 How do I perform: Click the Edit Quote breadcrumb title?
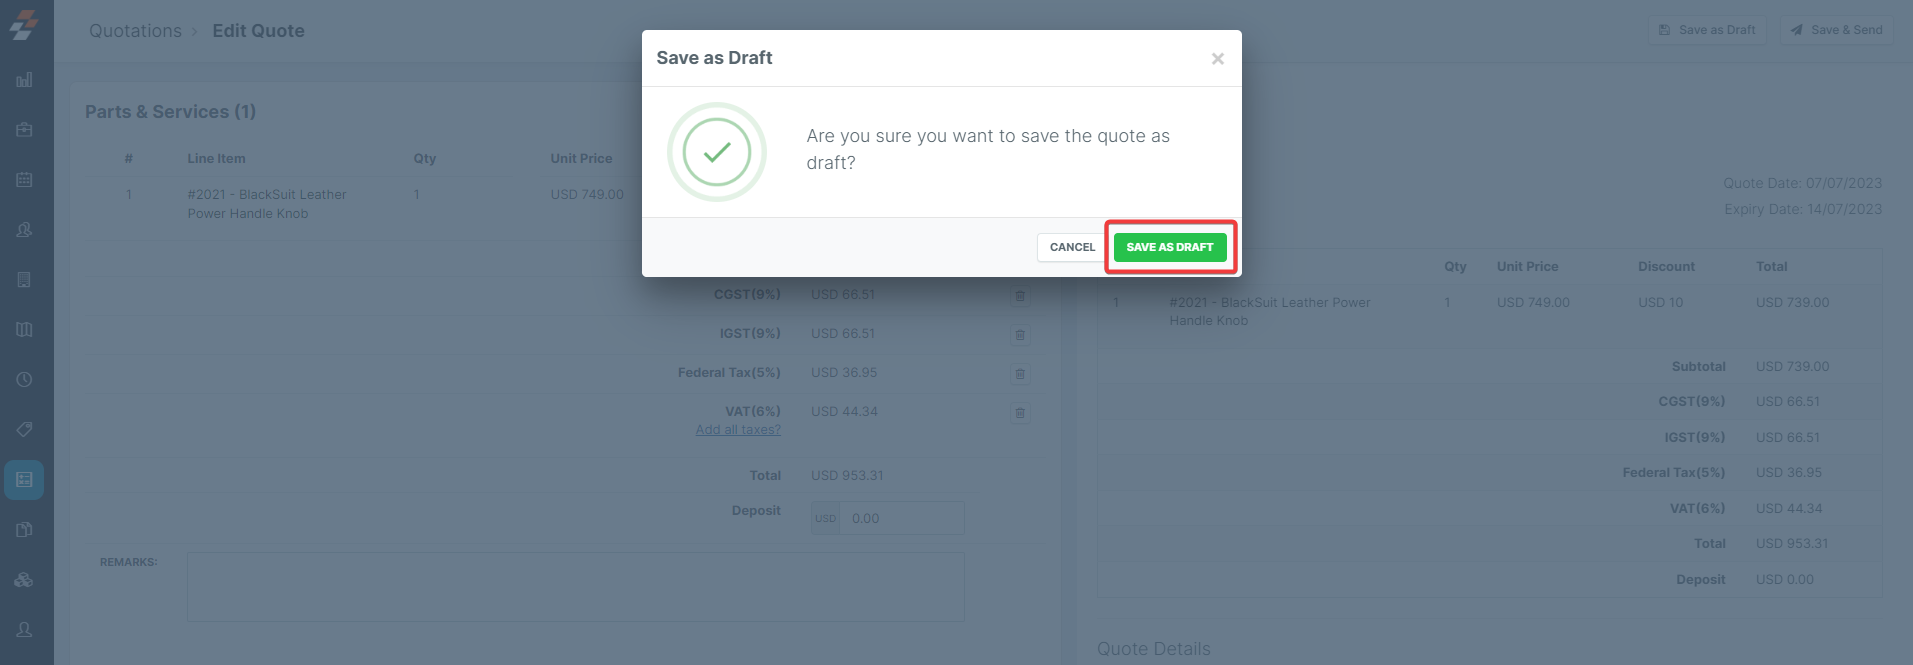pyautogui.click(x=258, y=31)
